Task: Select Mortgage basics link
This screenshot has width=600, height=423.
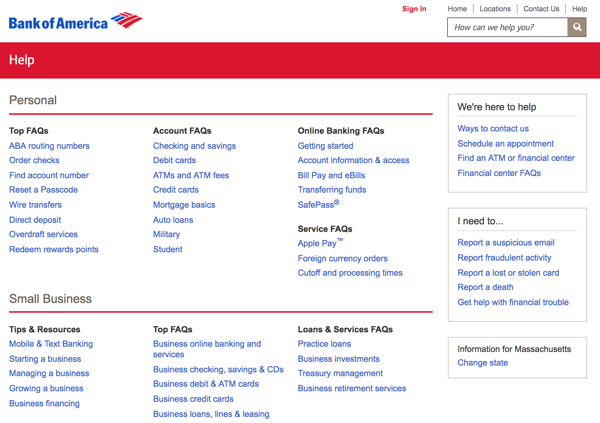Action: click(184, 205)
